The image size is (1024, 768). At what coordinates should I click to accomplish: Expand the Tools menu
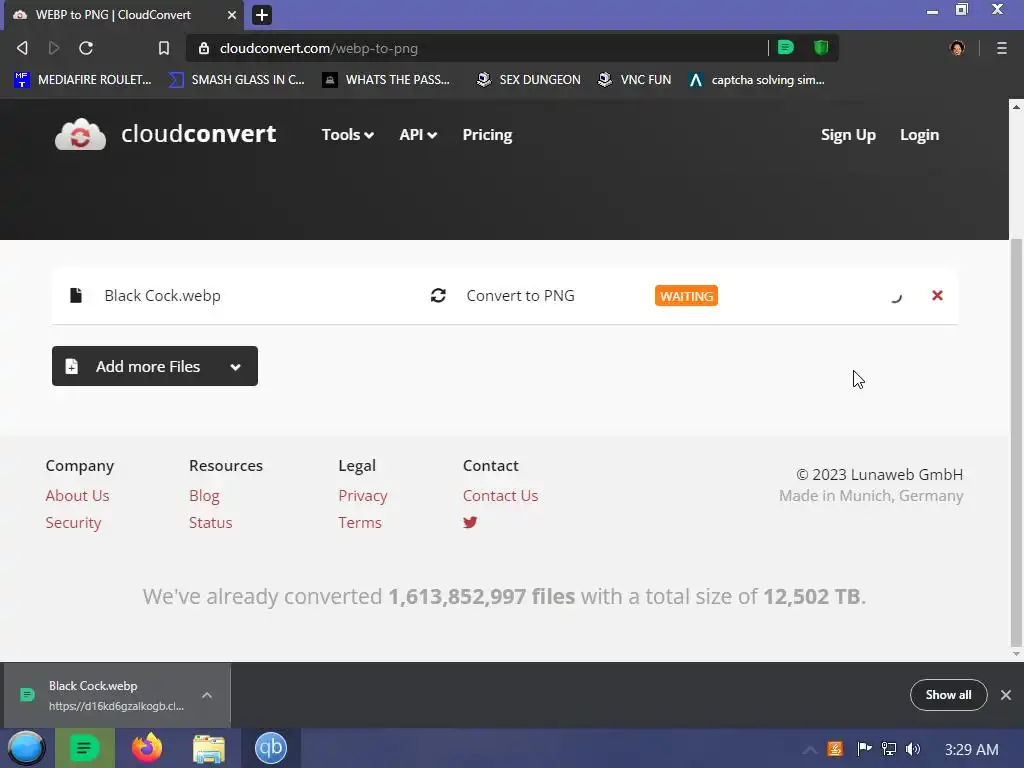pyautogui.click(x=347, y=135)
